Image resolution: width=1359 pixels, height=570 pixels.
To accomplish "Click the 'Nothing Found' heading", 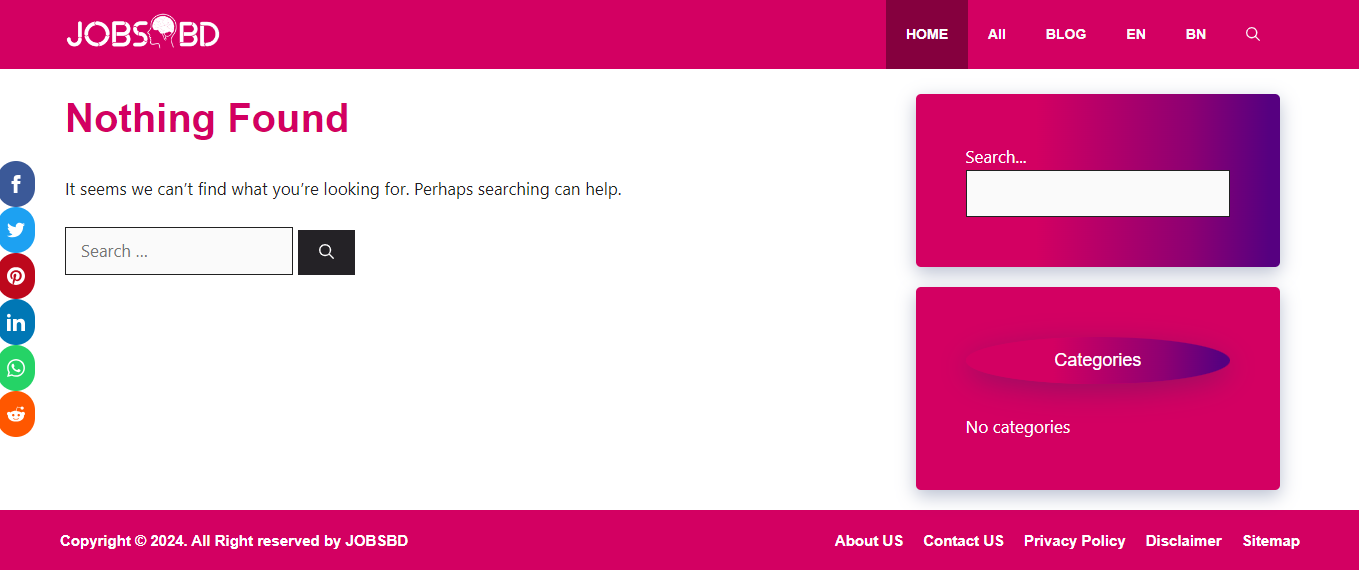I will tap(207, 118).
